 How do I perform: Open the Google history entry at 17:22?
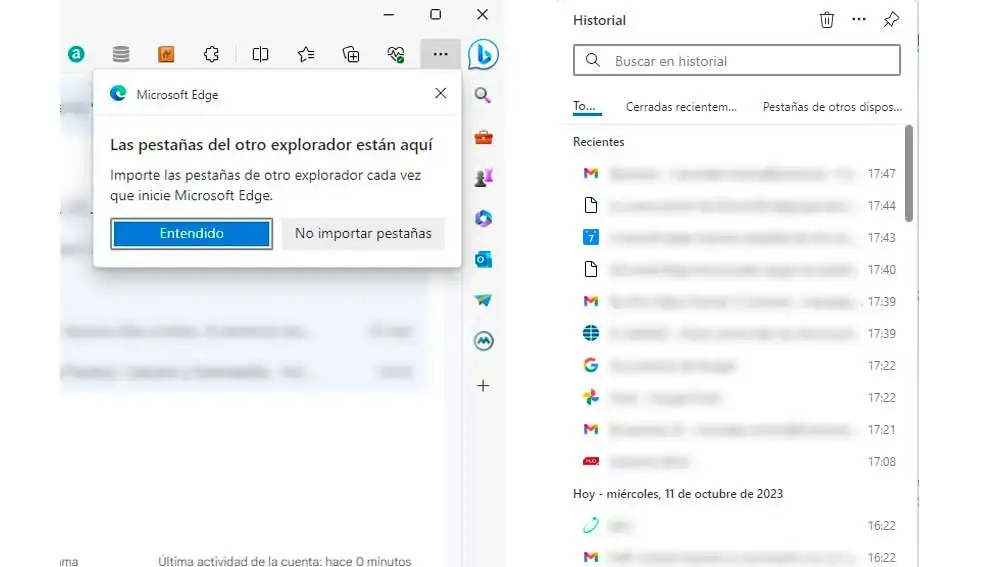(737, 365)
